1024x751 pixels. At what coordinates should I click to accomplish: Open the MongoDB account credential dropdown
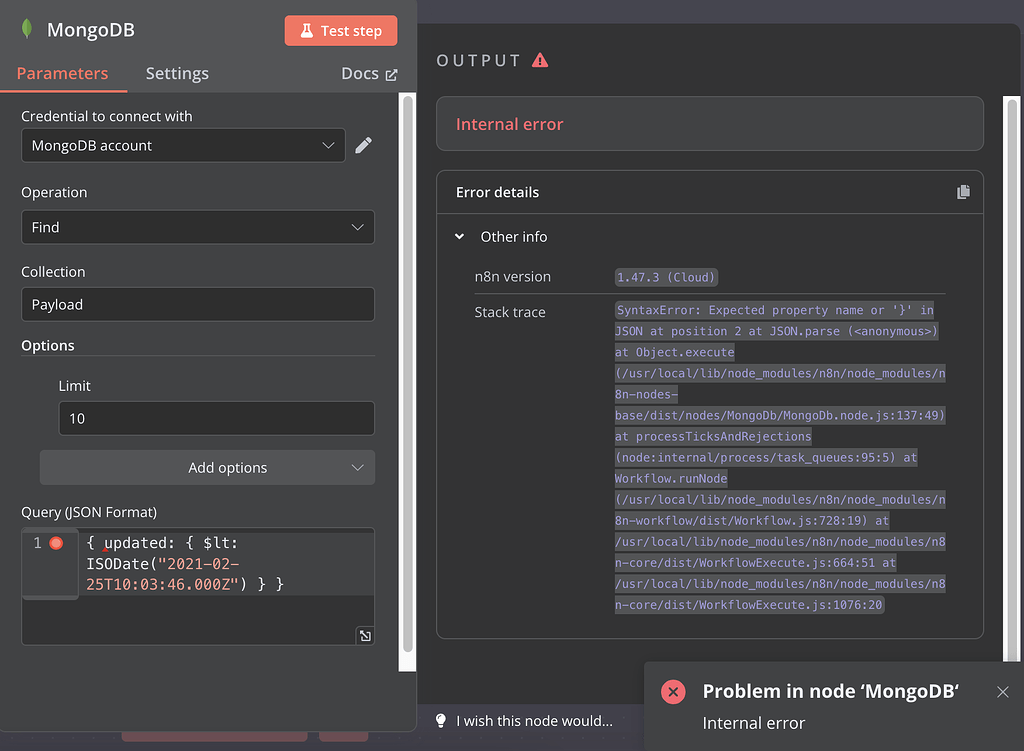[x=183, y=145]
